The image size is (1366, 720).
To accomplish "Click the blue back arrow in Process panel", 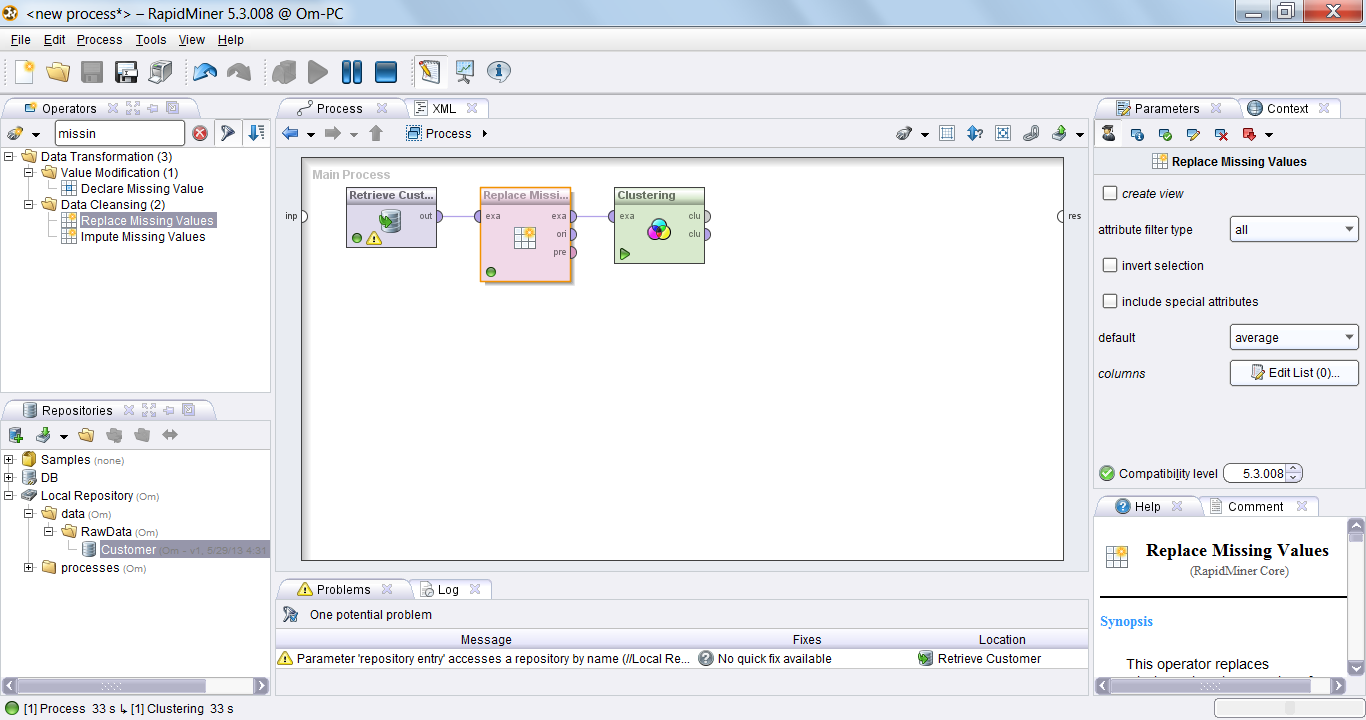I will (x=290, y=133).
